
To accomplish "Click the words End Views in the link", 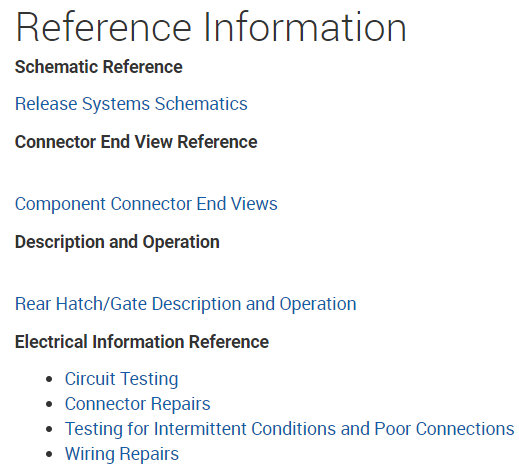I will coord(237,204).
